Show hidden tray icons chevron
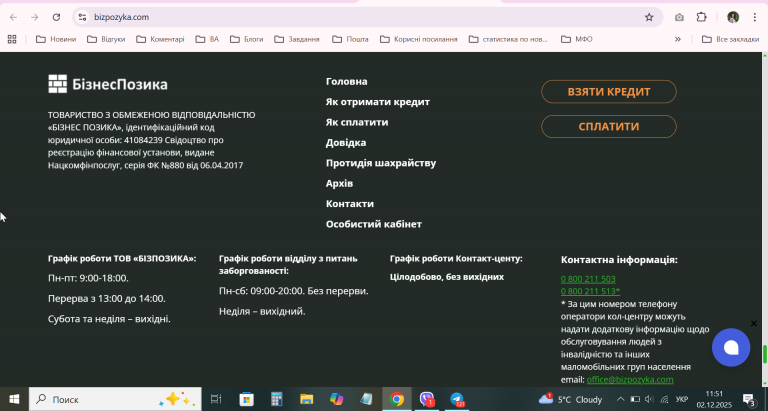The image size is (768, 411). pos(620,399)
